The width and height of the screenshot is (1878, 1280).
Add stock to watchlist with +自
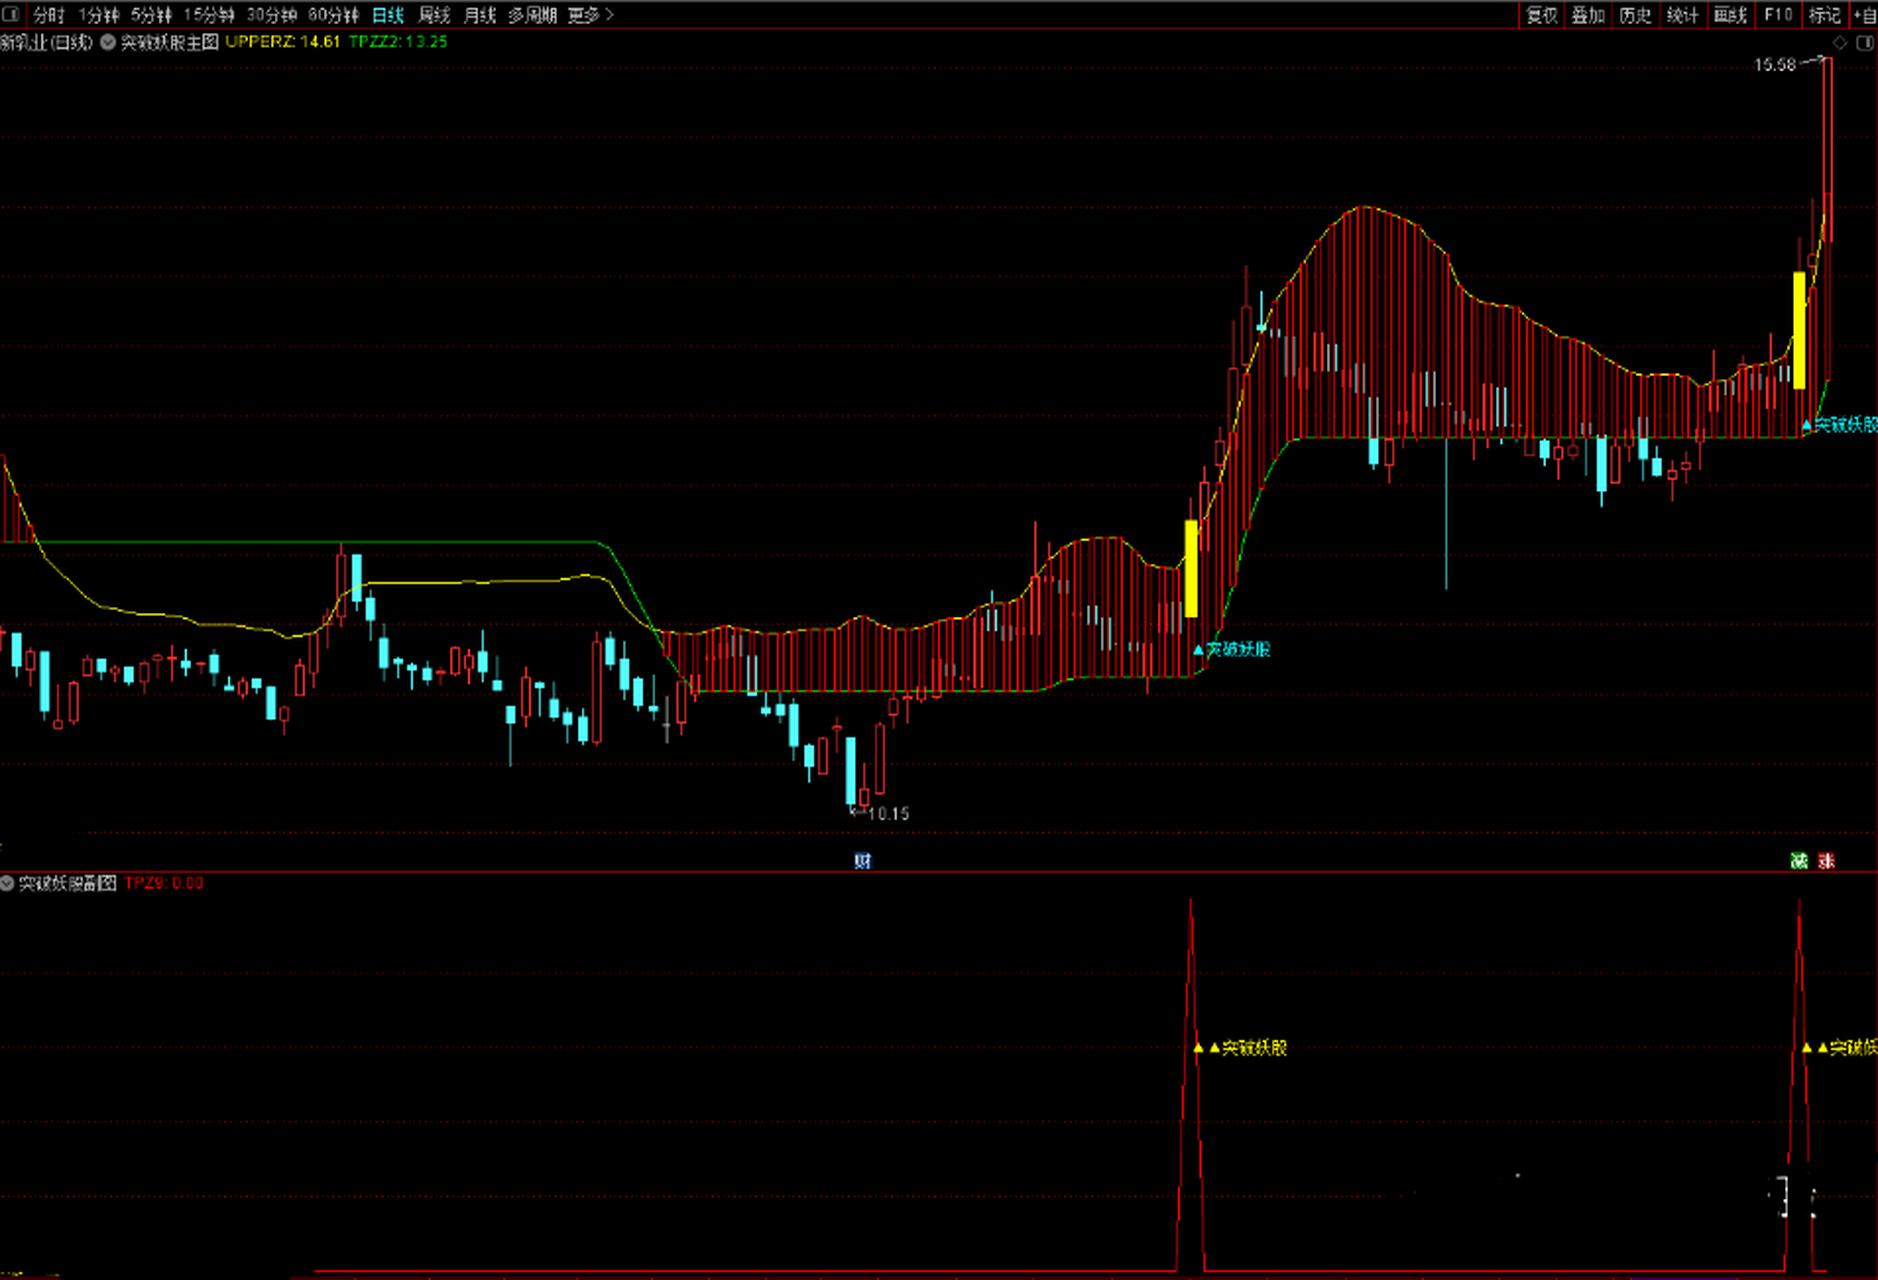pyautogui.click(x=1865, y=15)
